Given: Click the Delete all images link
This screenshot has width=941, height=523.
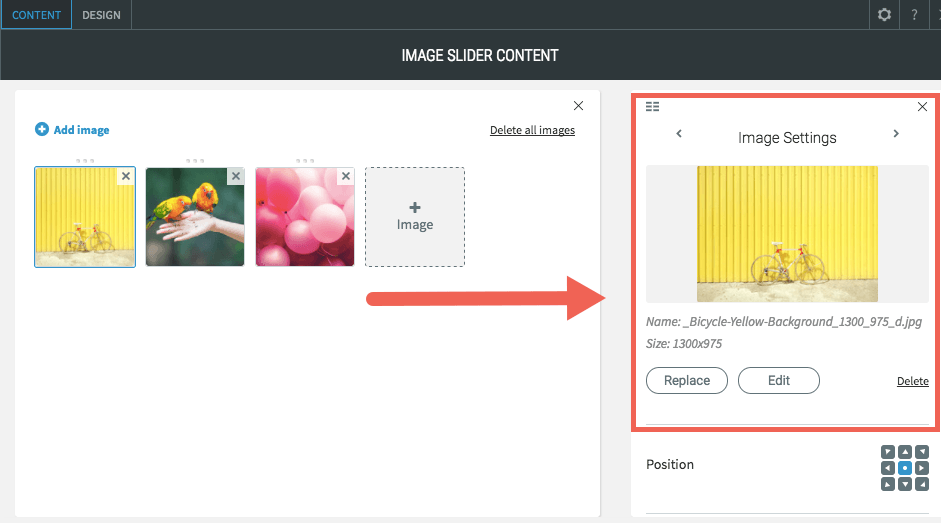Looking at the screenshot, I should click(532, 130).
